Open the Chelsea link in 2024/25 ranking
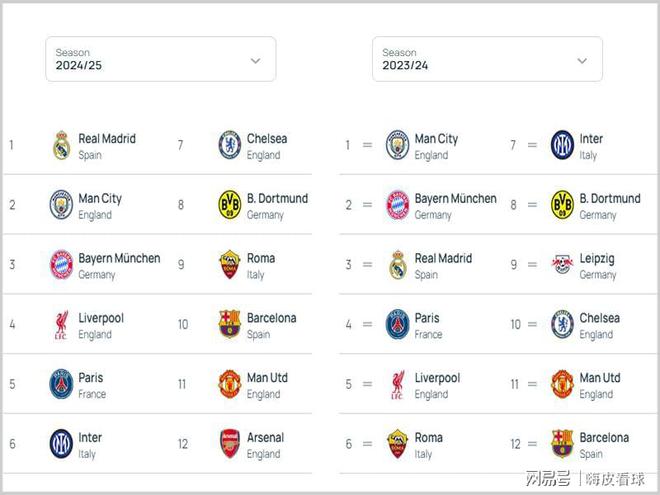Screen dimensions: 660x495 coord(266,139)
